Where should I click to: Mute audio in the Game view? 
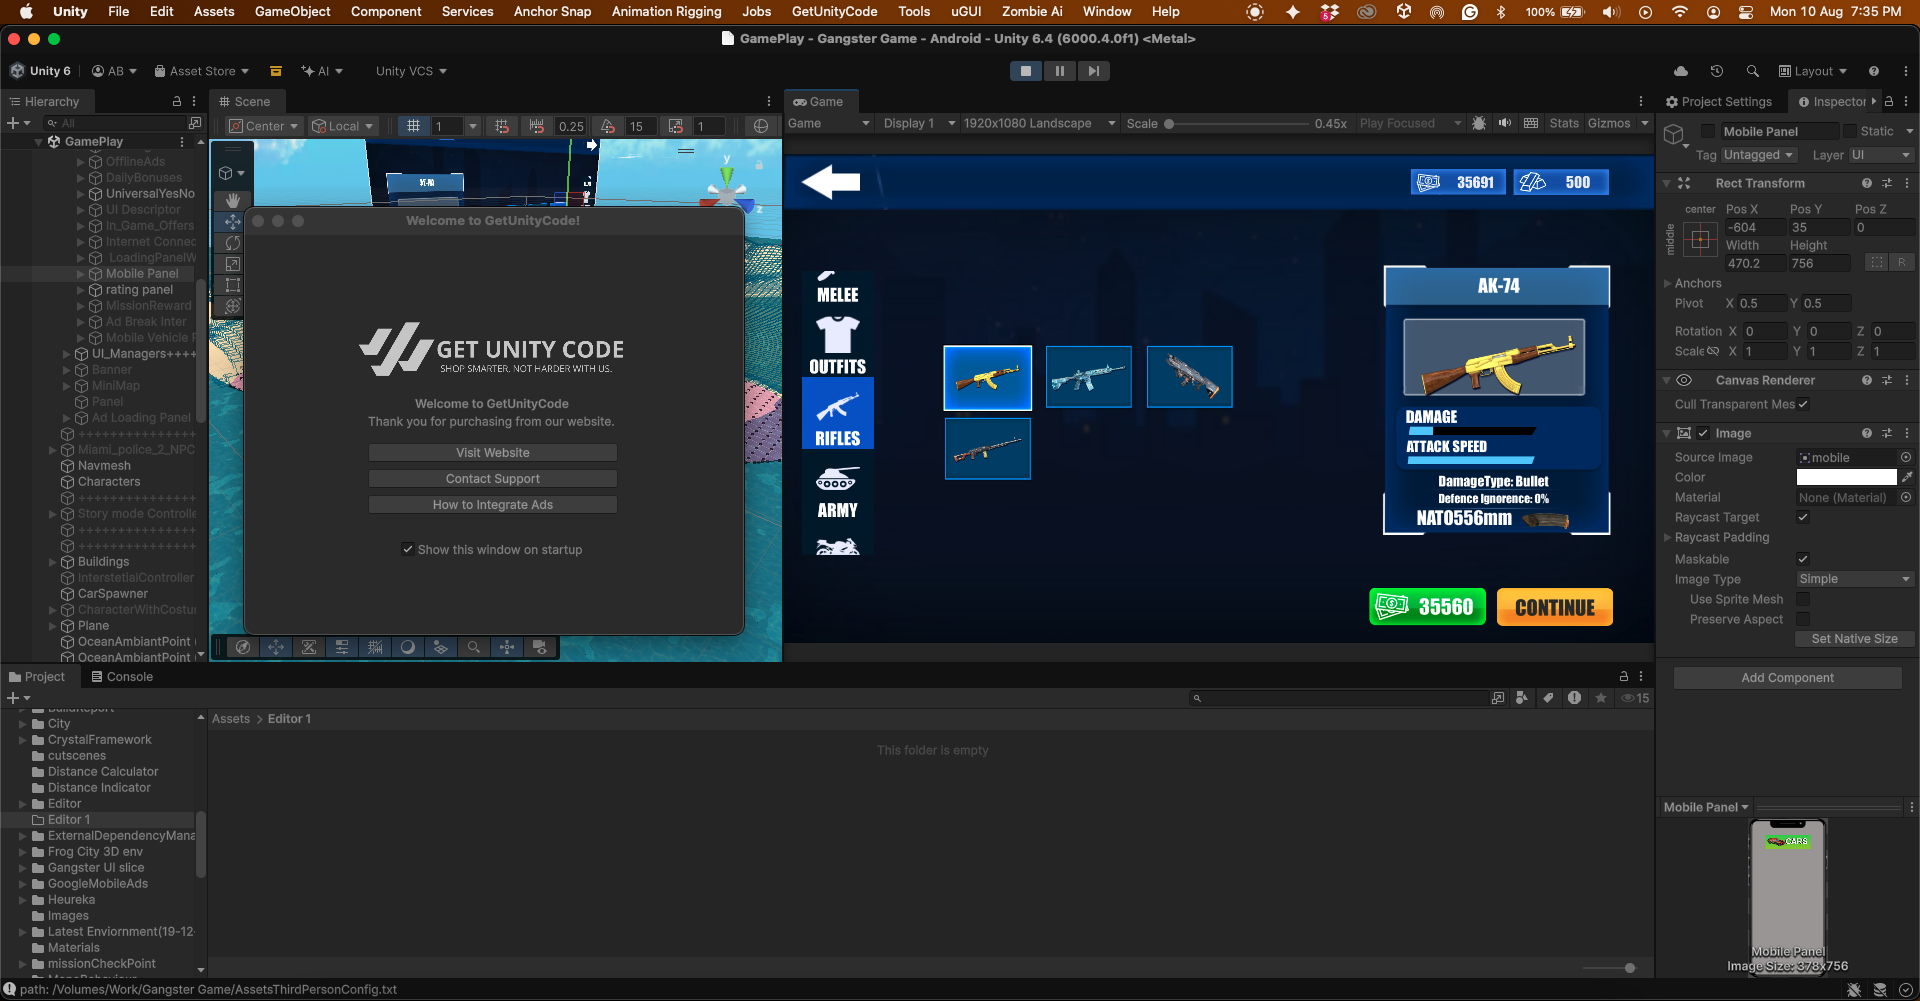point(1505,123)
